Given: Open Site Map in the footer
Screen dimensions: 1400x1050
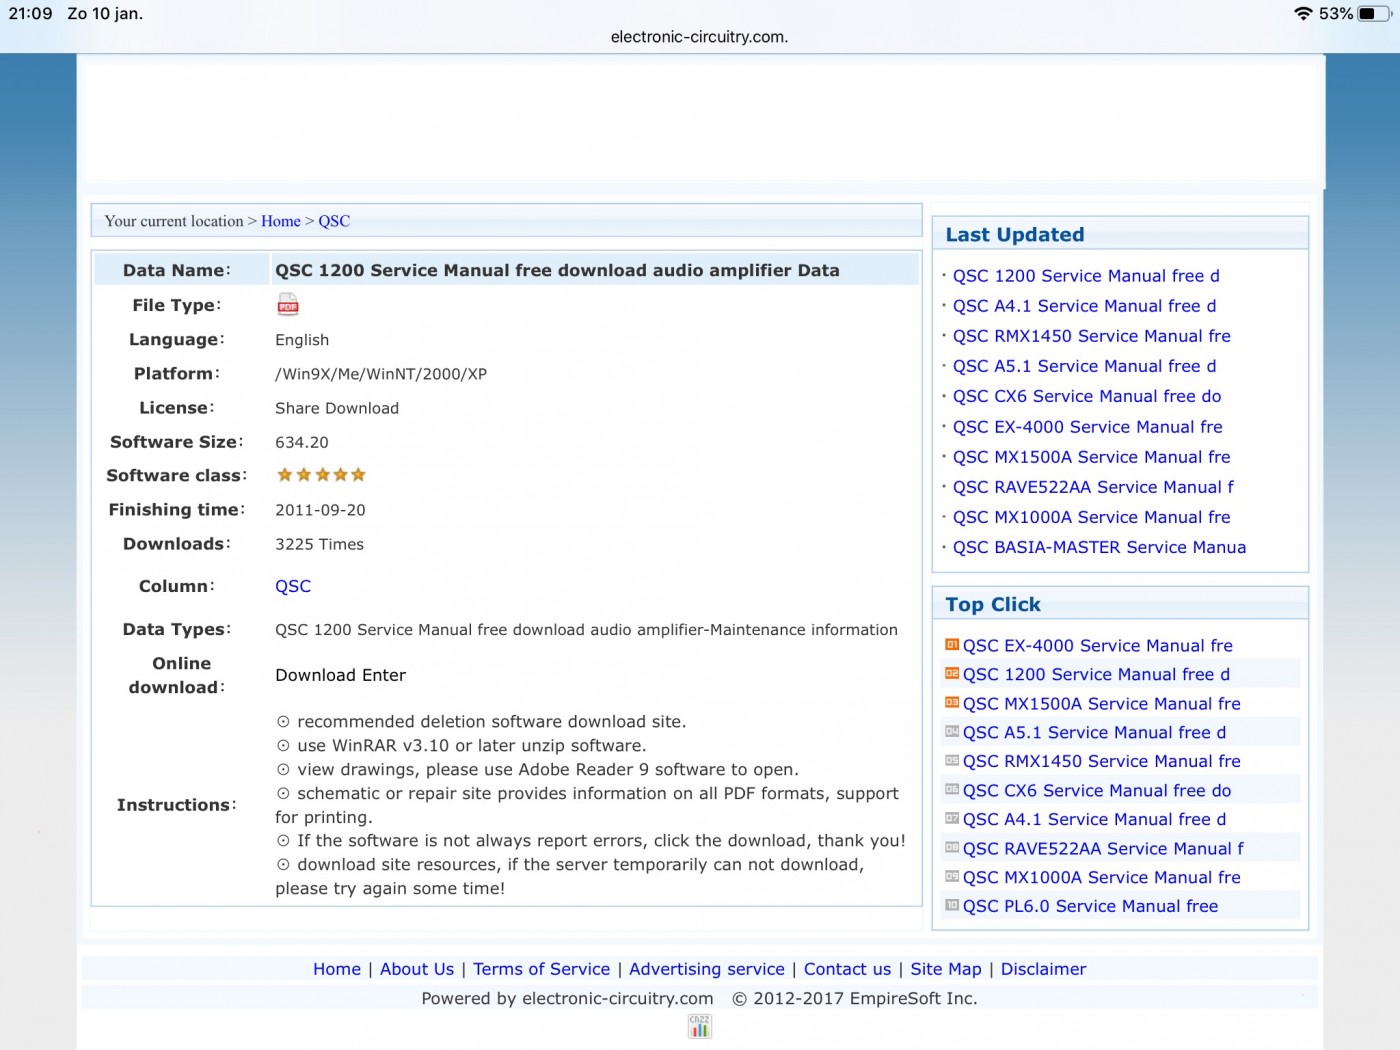Looking at the screenshot, I should click(x=946, y=969).
